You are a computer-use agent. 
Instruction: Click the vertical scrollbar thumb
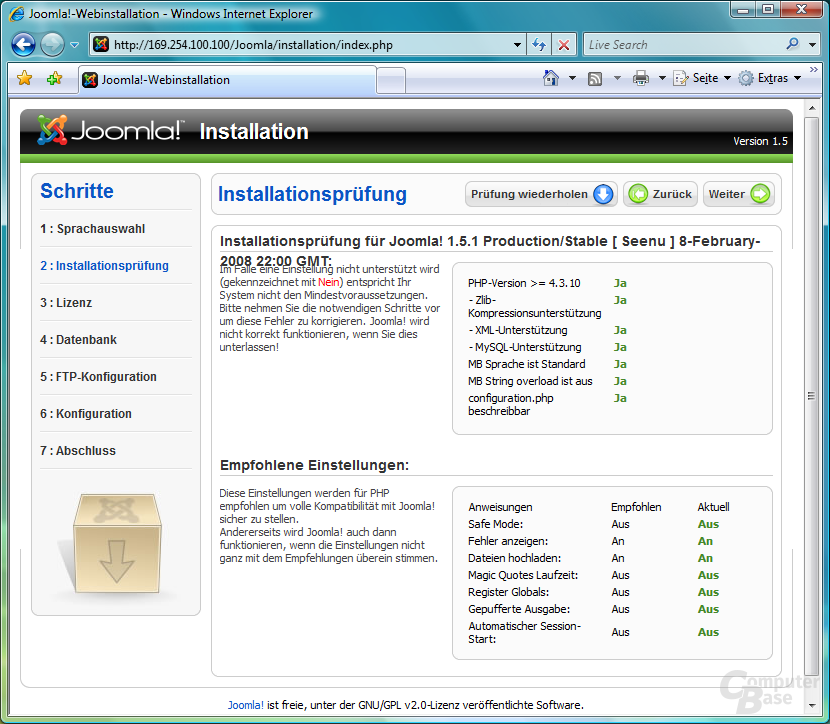[x=811, y=396]
